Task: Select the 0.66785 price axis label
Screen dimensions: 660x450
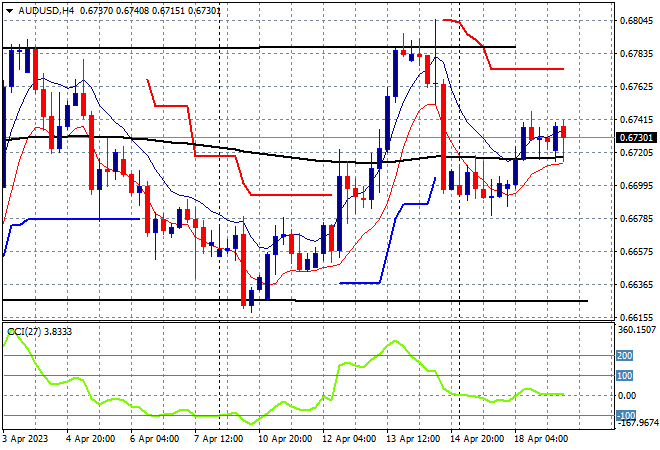Action: click(x=636, y=218)
